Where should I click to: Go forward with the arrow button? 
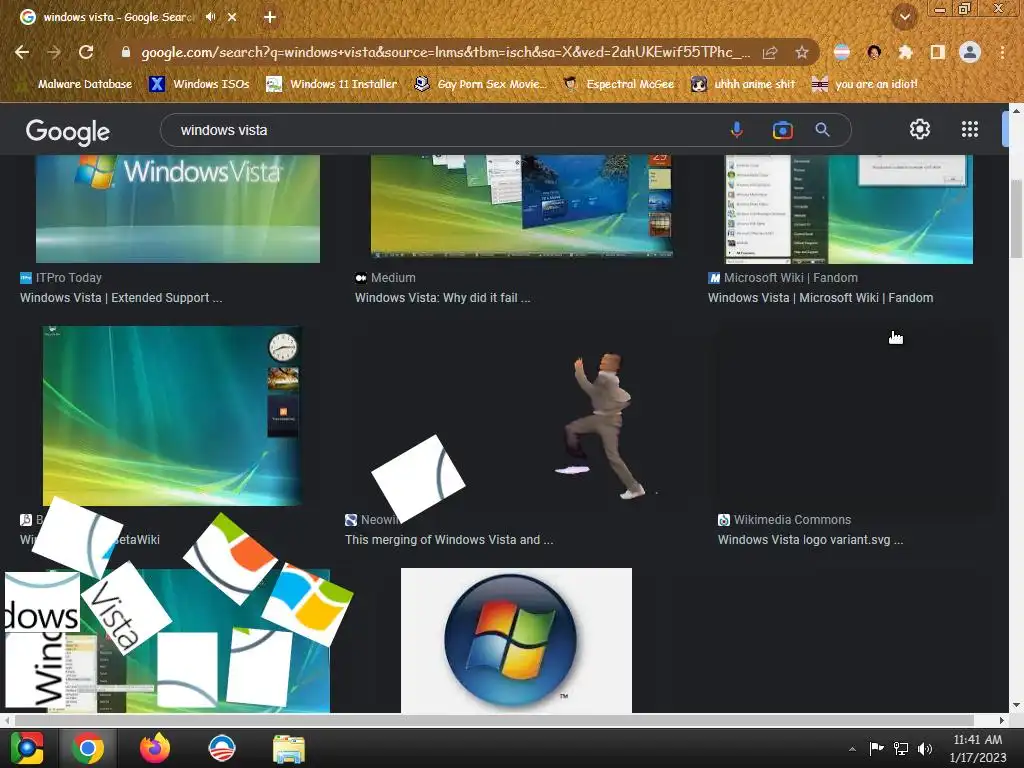tap(54, 52)
